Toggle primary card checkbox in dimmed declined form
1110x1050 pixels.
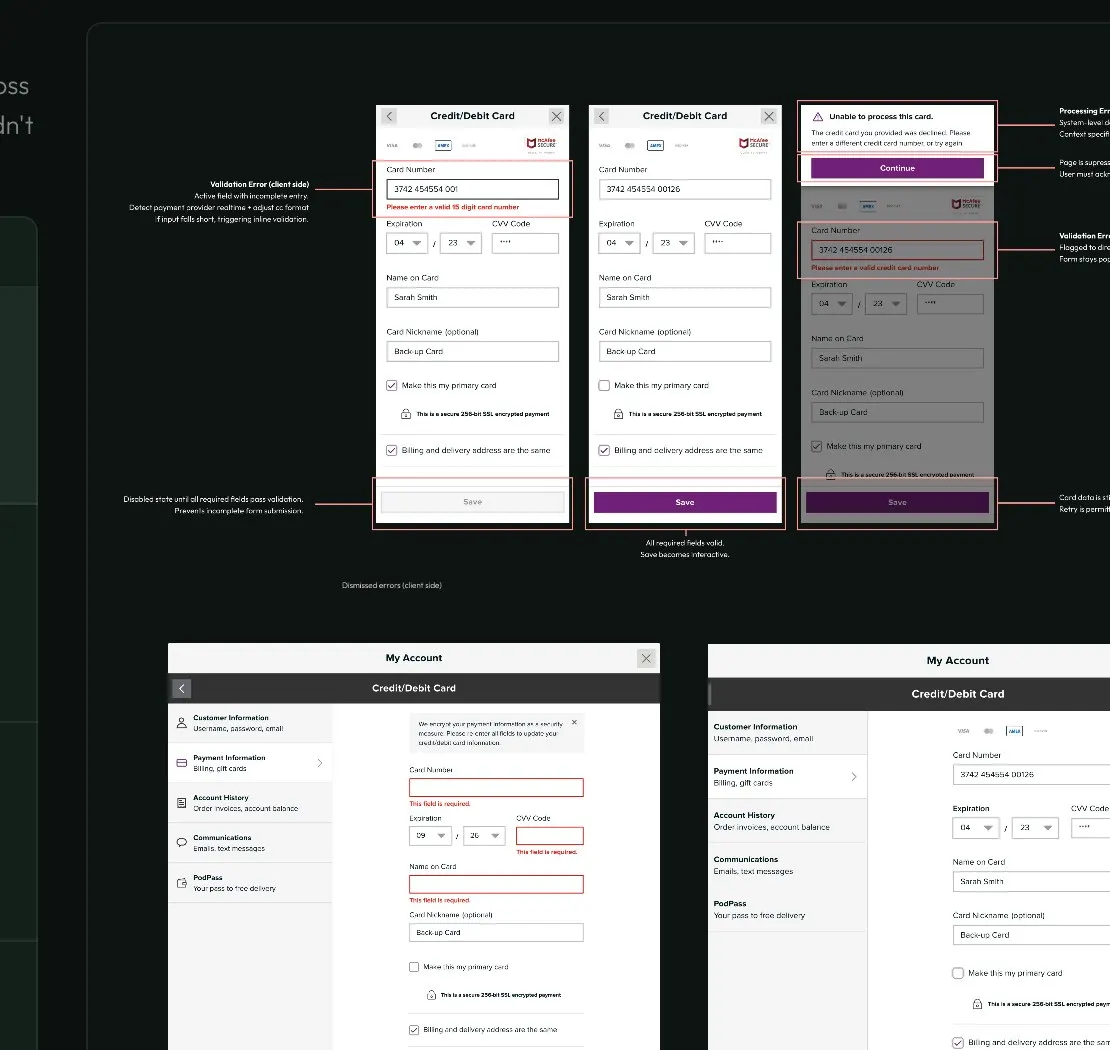816,447
